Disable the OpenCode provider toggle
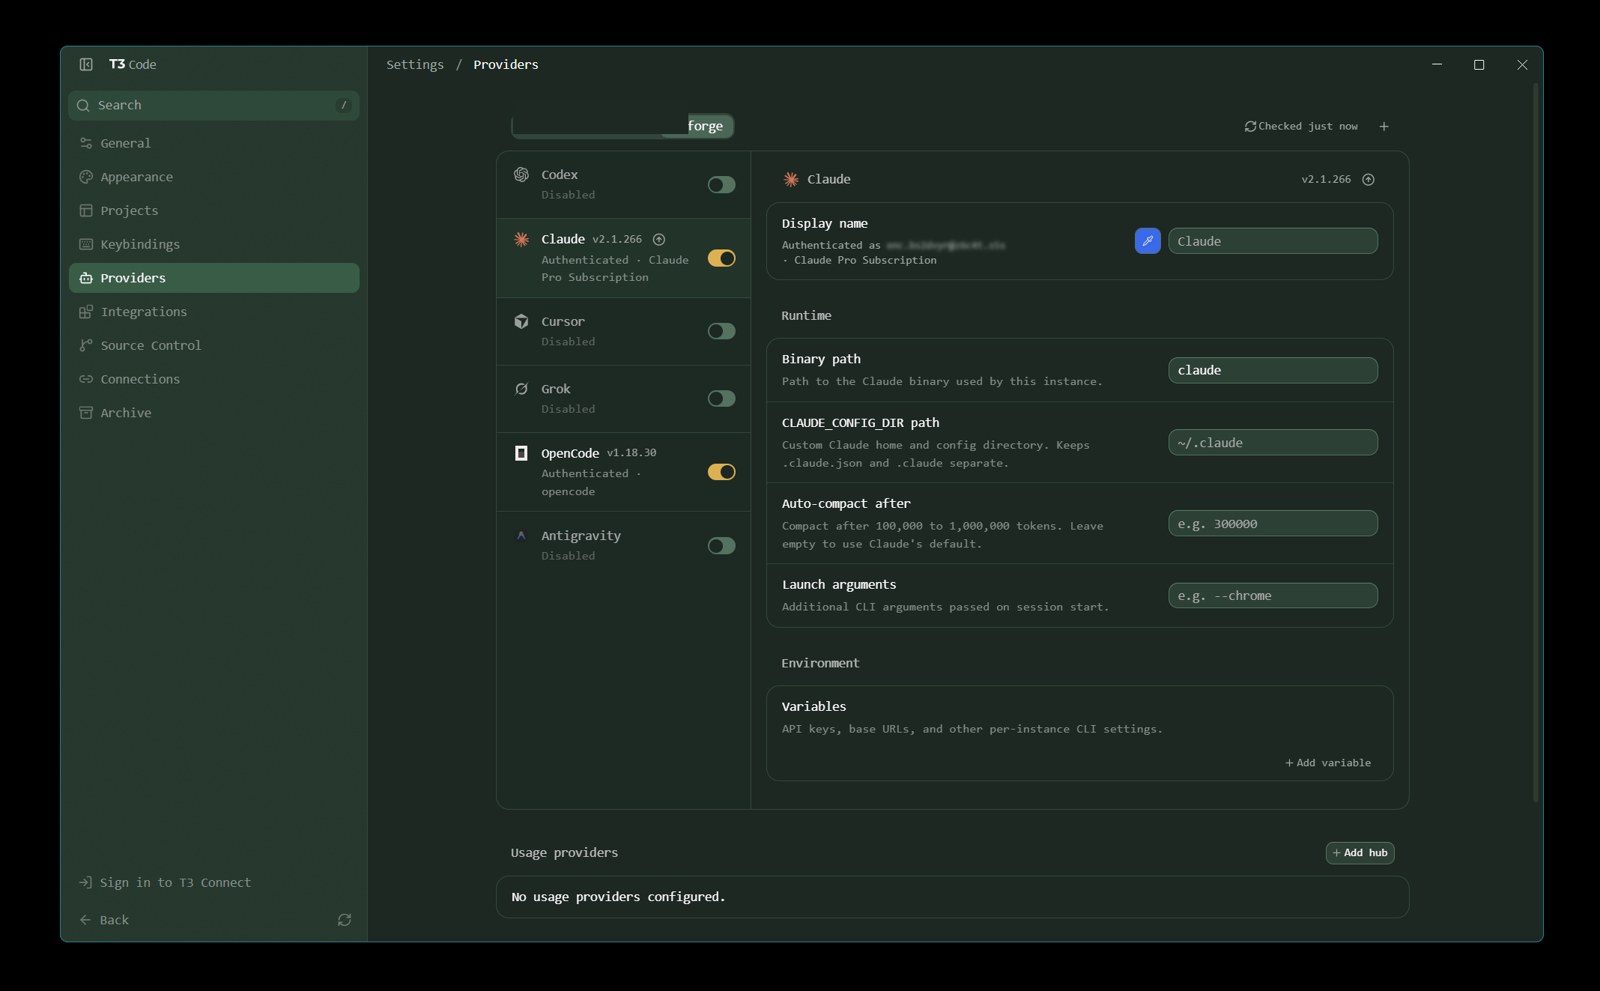The height and width of the screenshot is (991, 1600). pos(721,472)
